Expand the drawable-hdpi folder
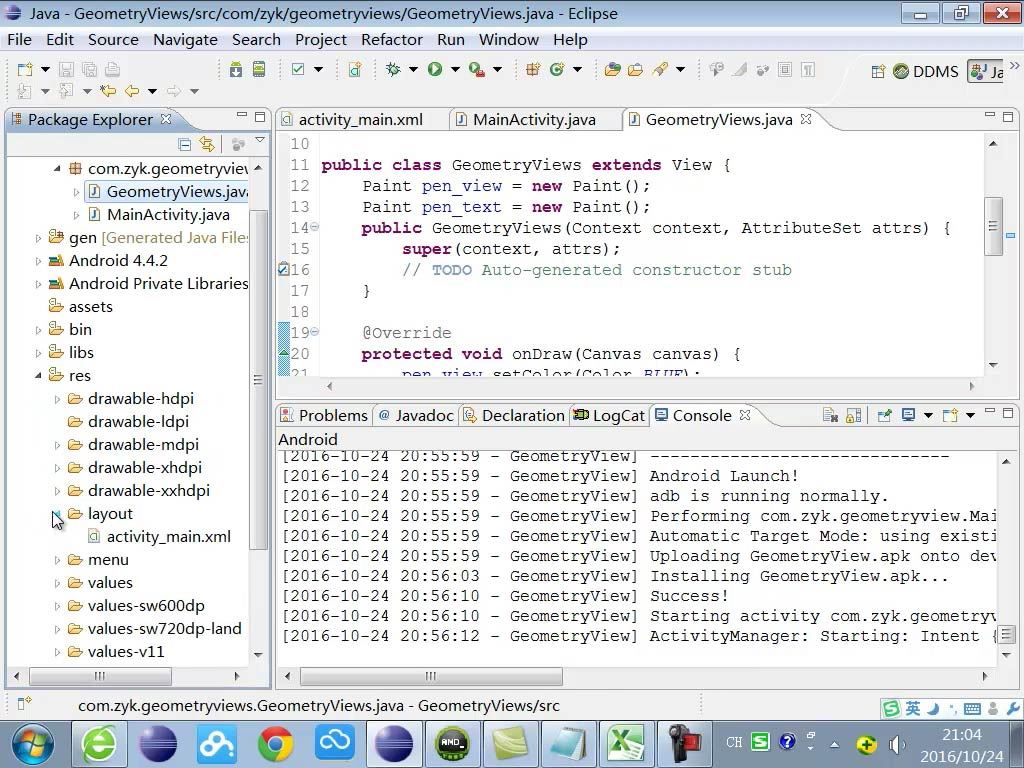Screen dimensions: 1024x768 (x=57, y=399)
